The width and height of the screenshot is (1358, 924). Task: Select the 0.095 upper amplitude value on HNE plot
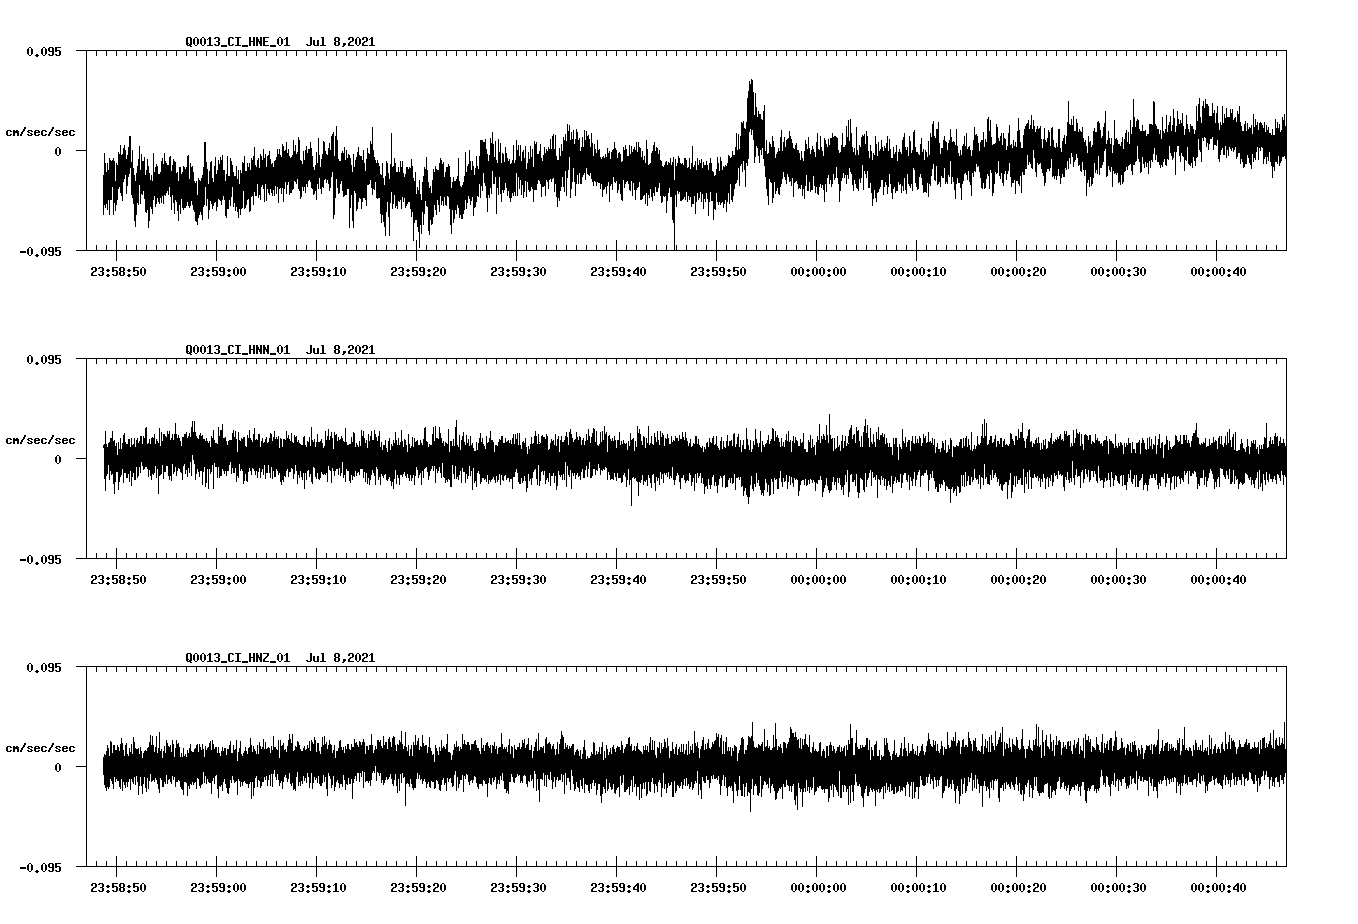coord(43,51)
